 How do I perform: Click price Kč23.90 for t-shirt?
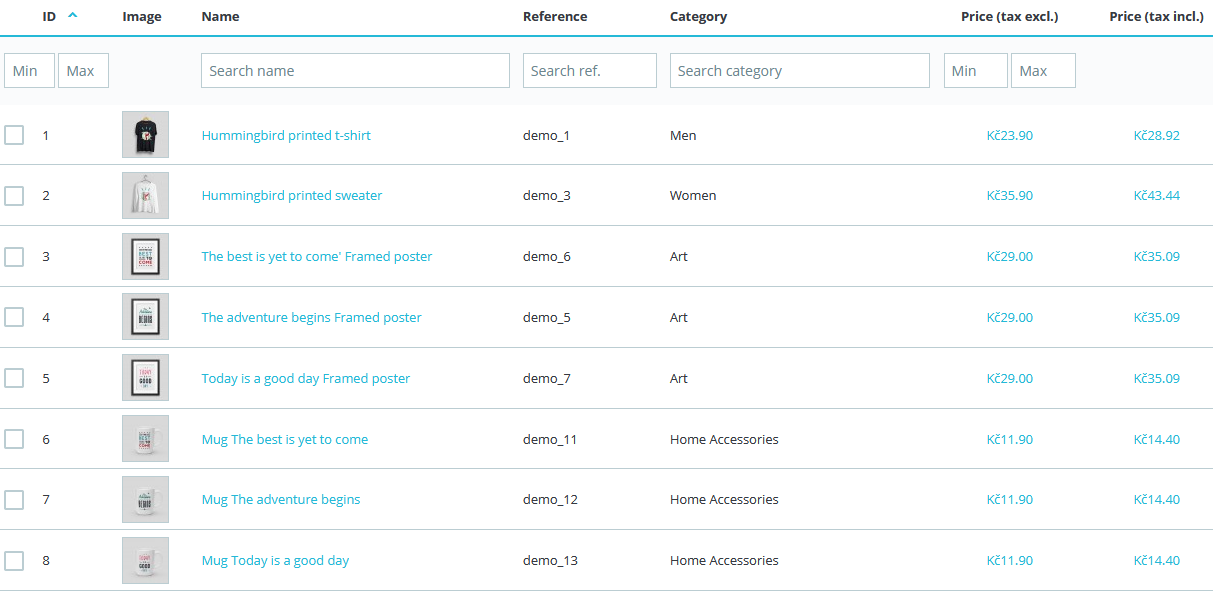coord(1010,135)
